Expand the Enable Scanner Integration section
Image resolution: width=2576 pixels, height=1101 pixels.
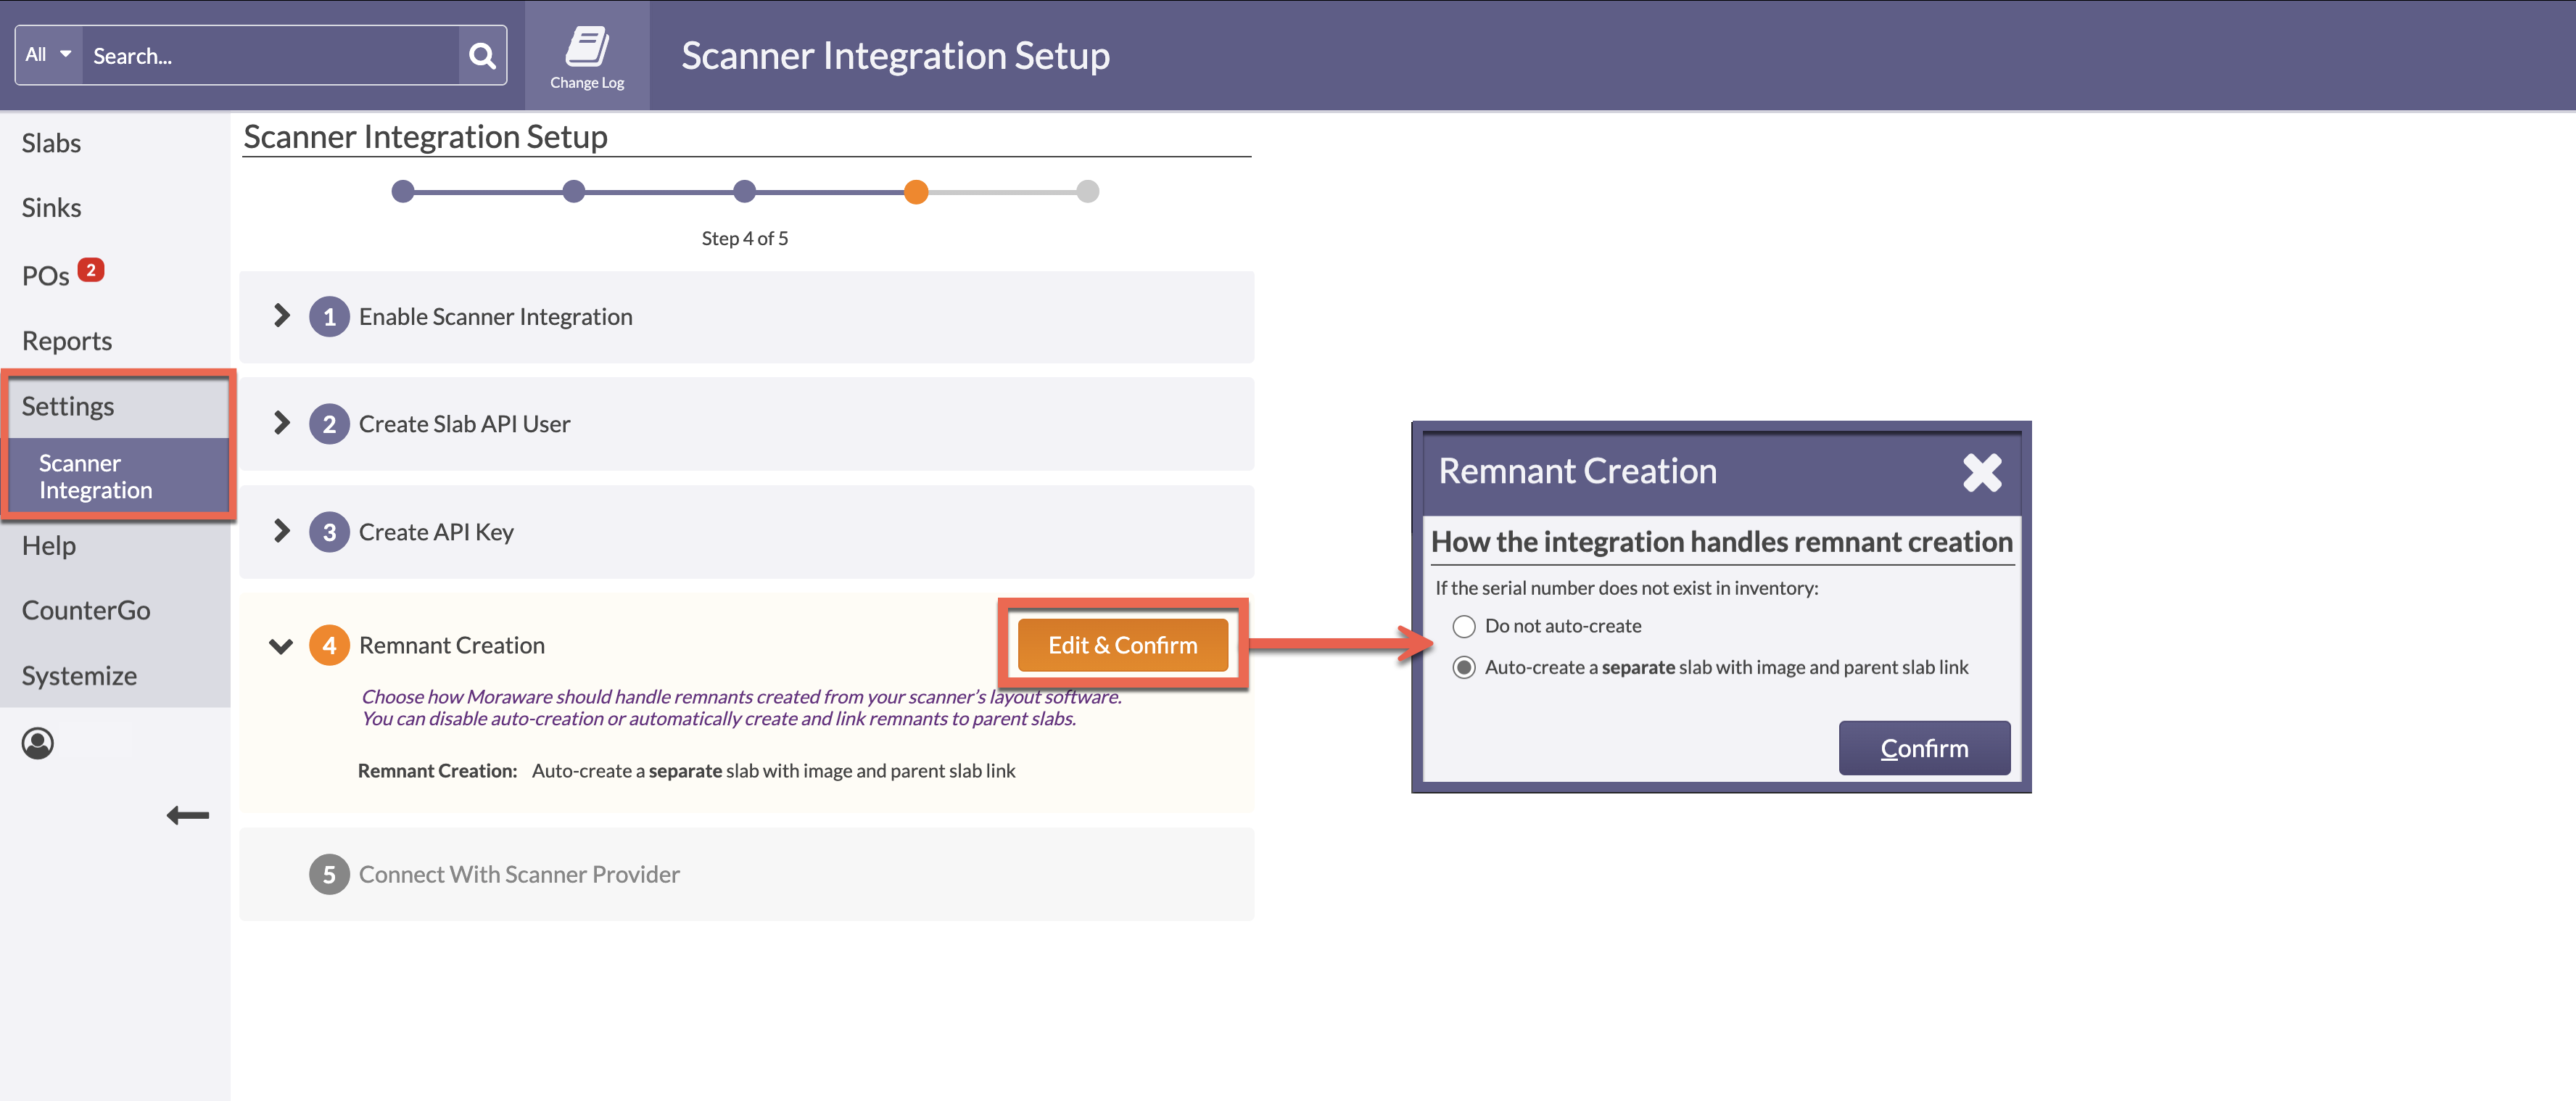coord(281,316)
